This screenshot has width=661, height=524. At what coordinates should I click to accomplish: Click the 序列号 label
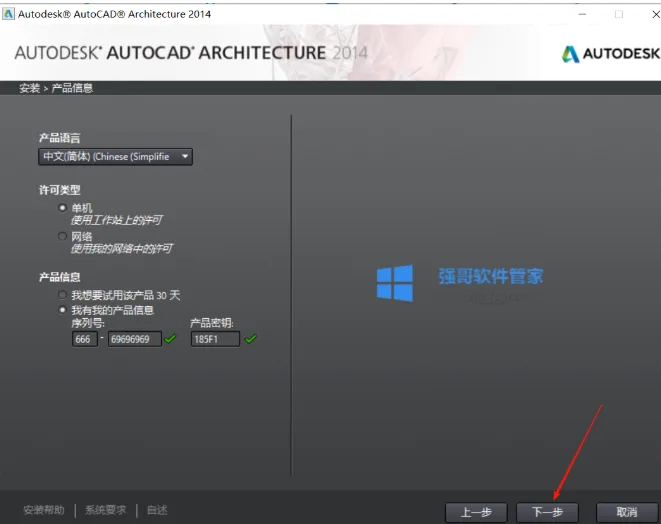[x=88, y=323]
